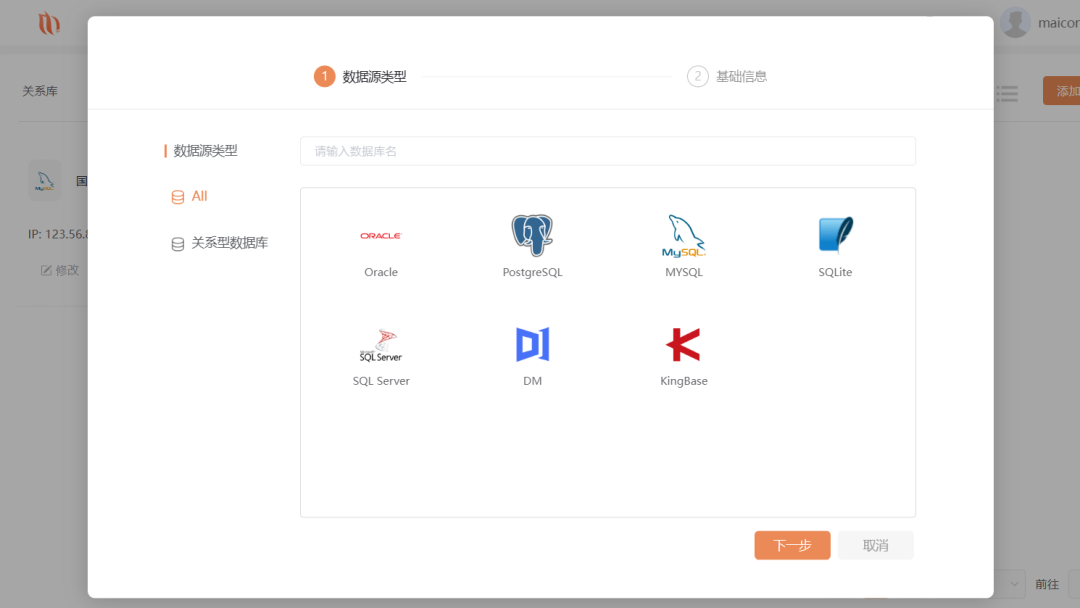Click the 修改 link in background
The height and width of the screenshot is (608, 1080).
click(x=60, y=270)
